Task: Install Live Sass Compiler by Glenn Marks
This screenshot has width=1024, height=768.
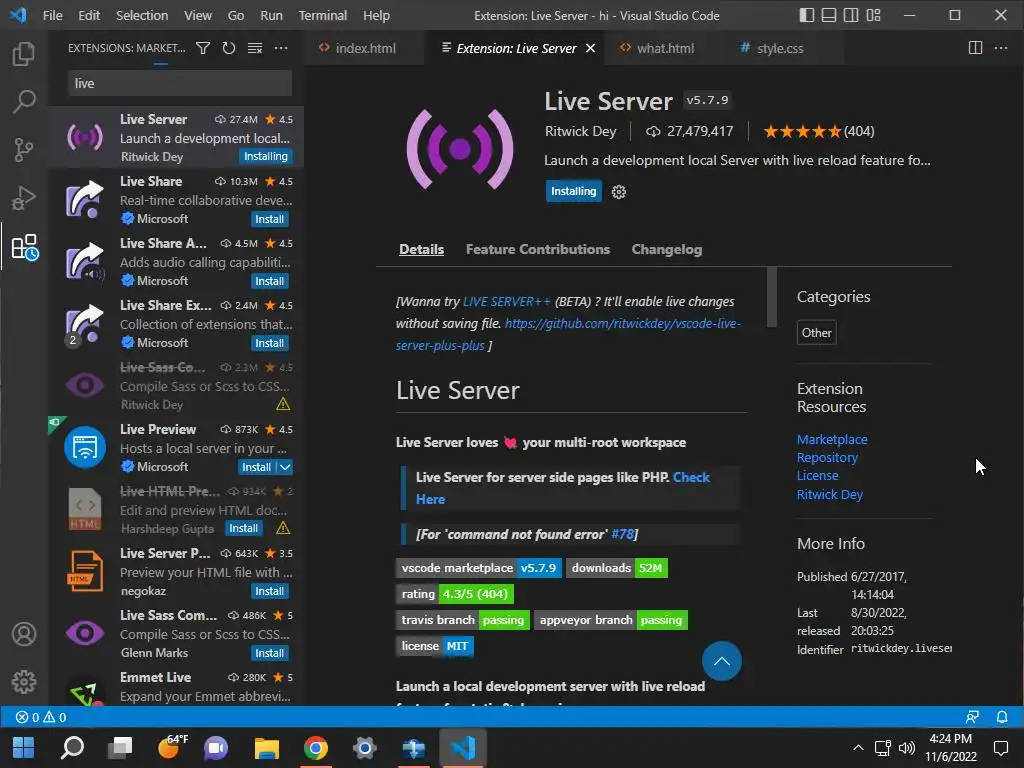Action: (x=270, y=653)
